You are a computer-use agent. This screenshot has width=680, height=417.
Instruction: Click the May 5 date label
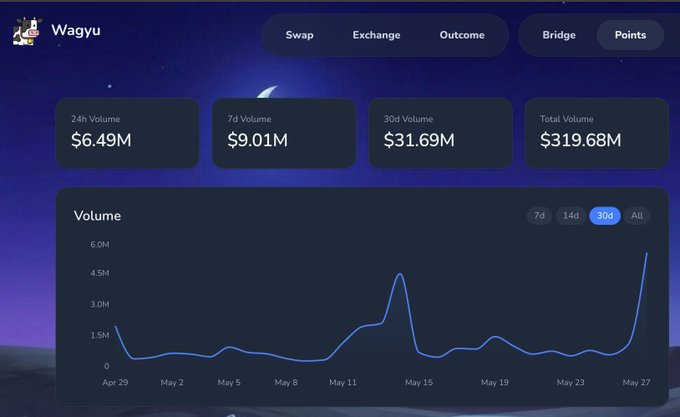tap(229, 382)
